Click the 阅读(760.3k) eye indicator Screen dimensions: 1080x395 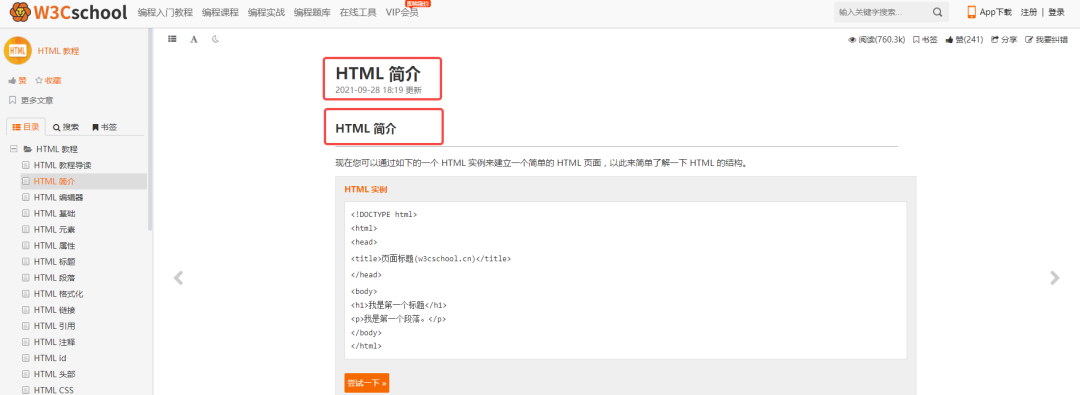876,39
